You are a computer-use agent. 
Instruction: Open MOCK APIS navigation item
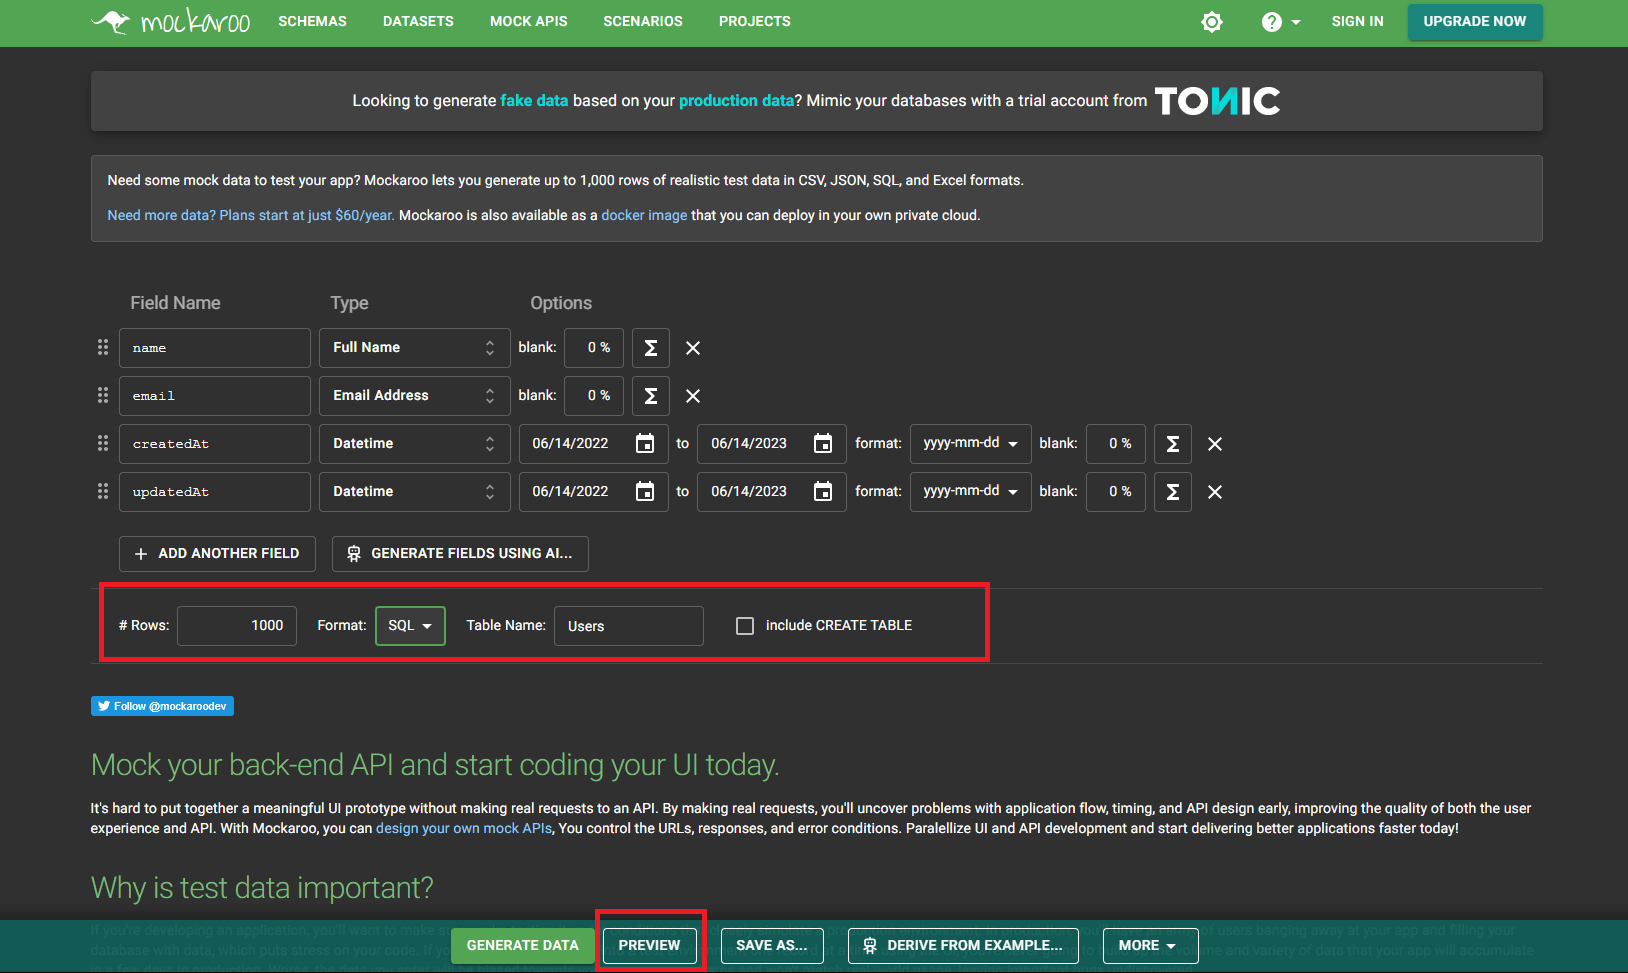coord(528,21)
